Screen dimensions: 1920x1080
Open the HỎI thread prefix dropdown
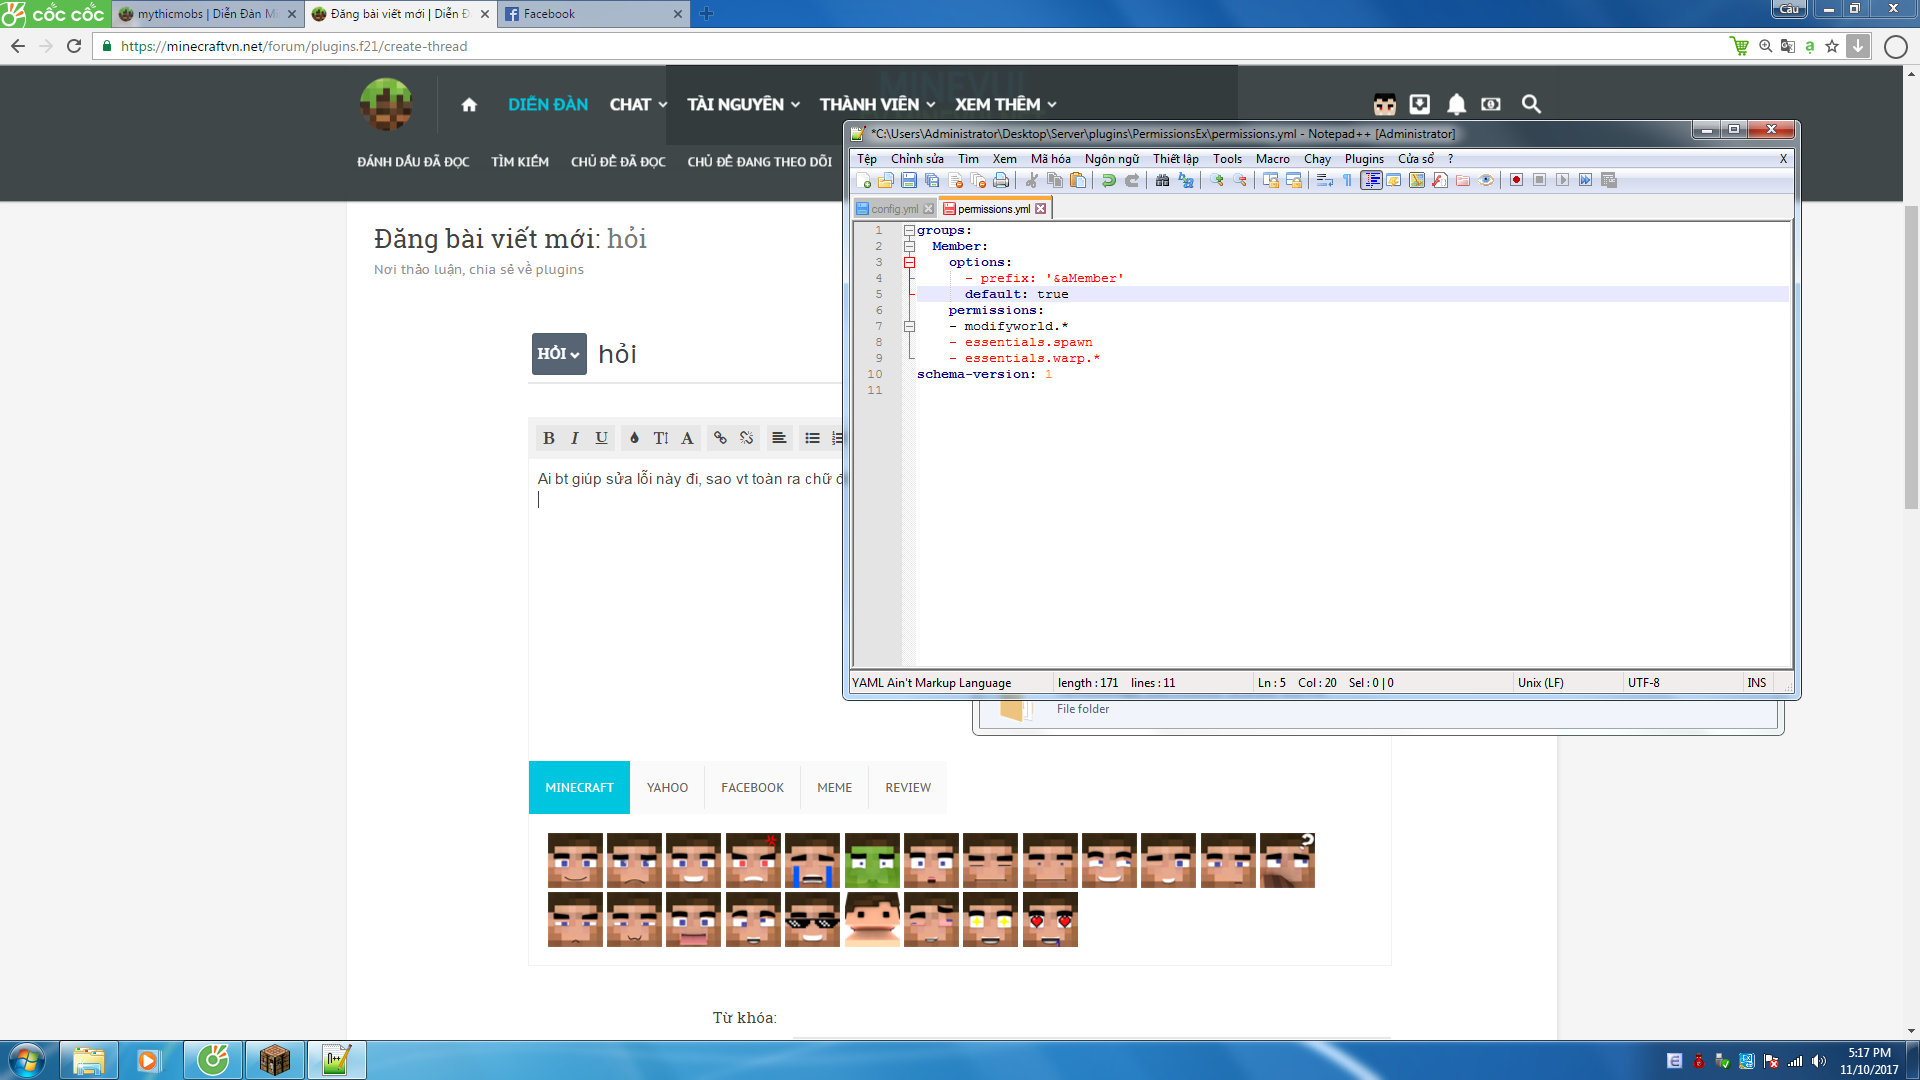point(558,354)
